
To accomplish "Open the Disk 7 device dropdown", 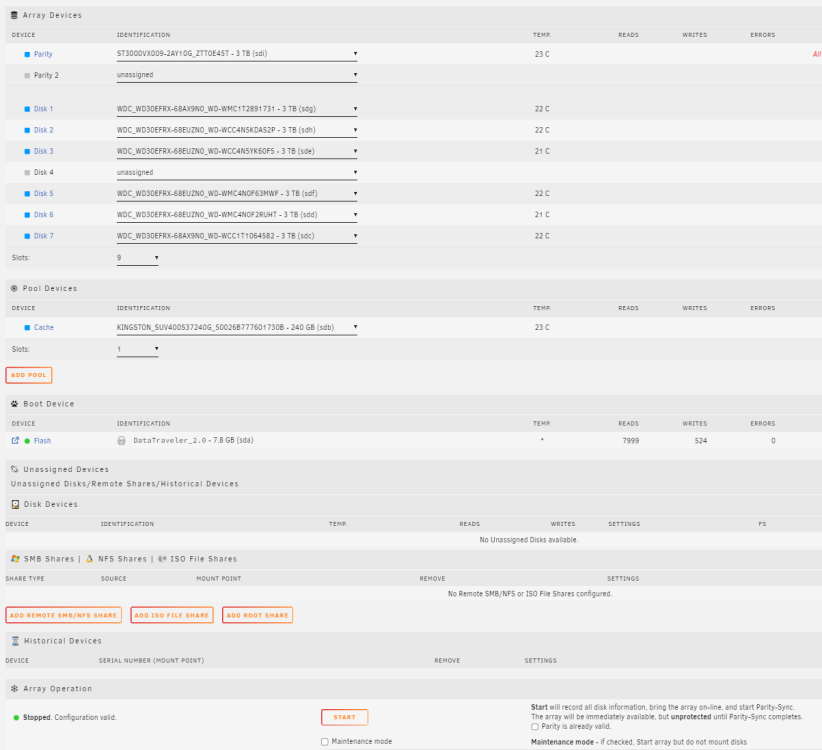I will tap(237, 236).
